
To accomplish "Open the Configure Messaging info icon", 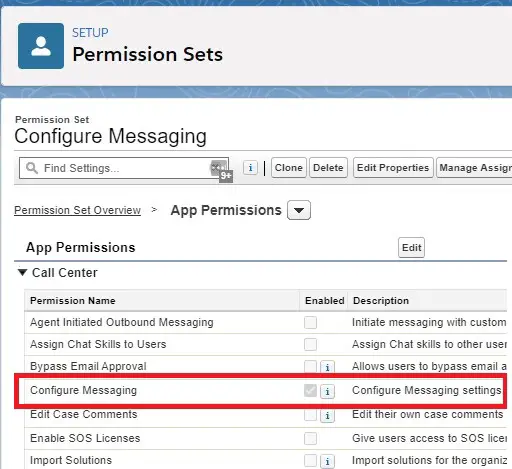I will 327,391.
